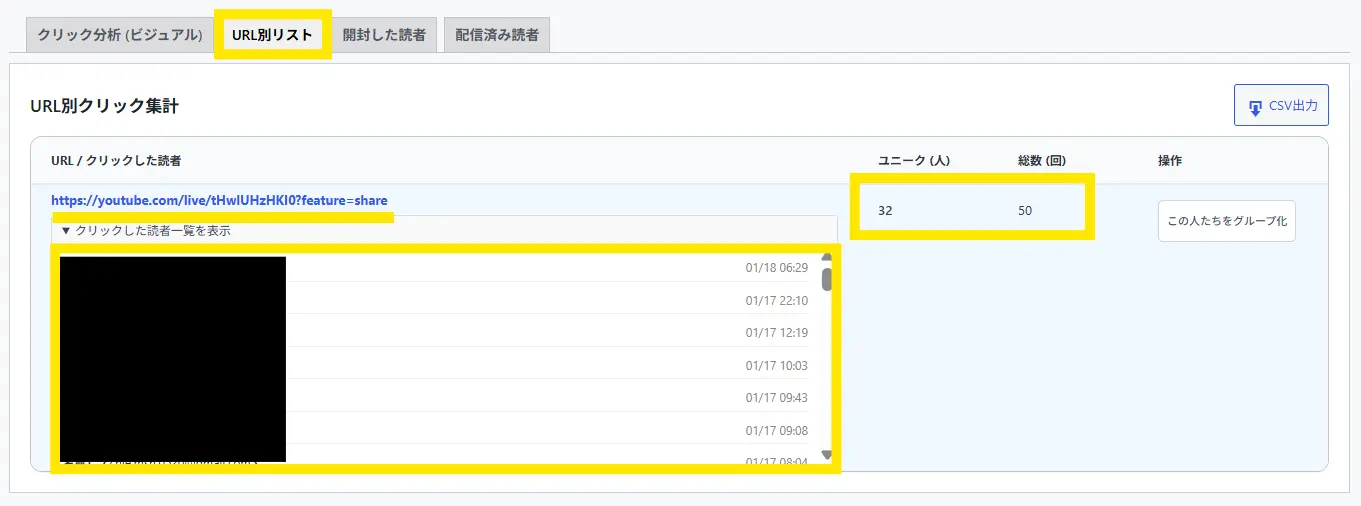Click the reader list scrollbar up arrow
This screenshot has width=1361, height=506.
[827, 257]
